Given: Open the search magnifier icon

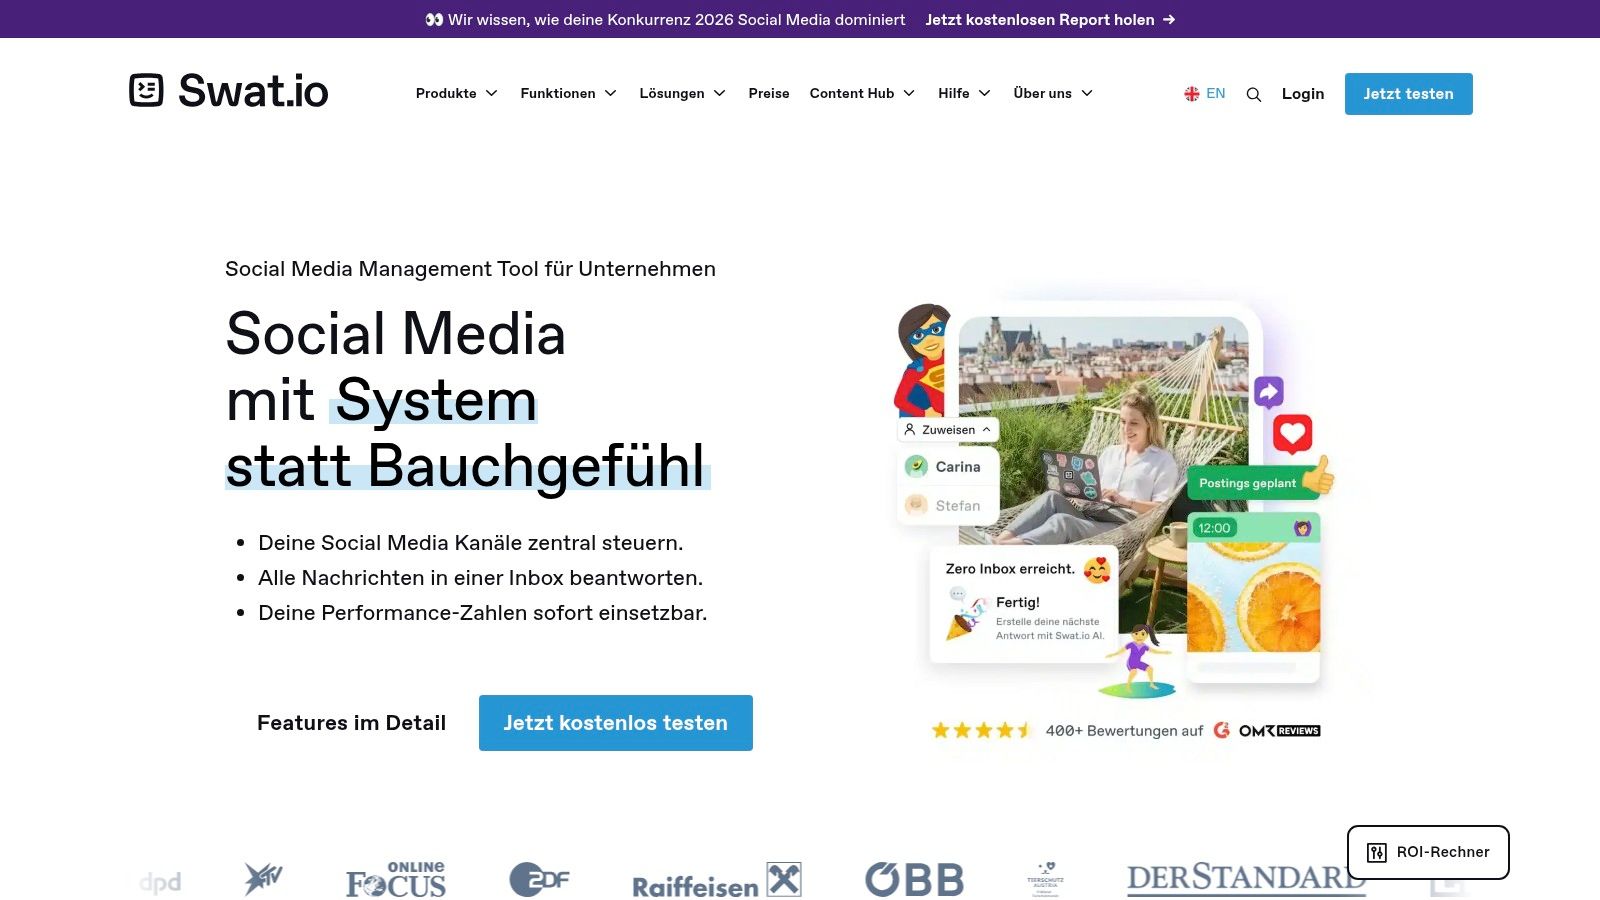Looking at the screenshot, I should (x=1254, y=94).
